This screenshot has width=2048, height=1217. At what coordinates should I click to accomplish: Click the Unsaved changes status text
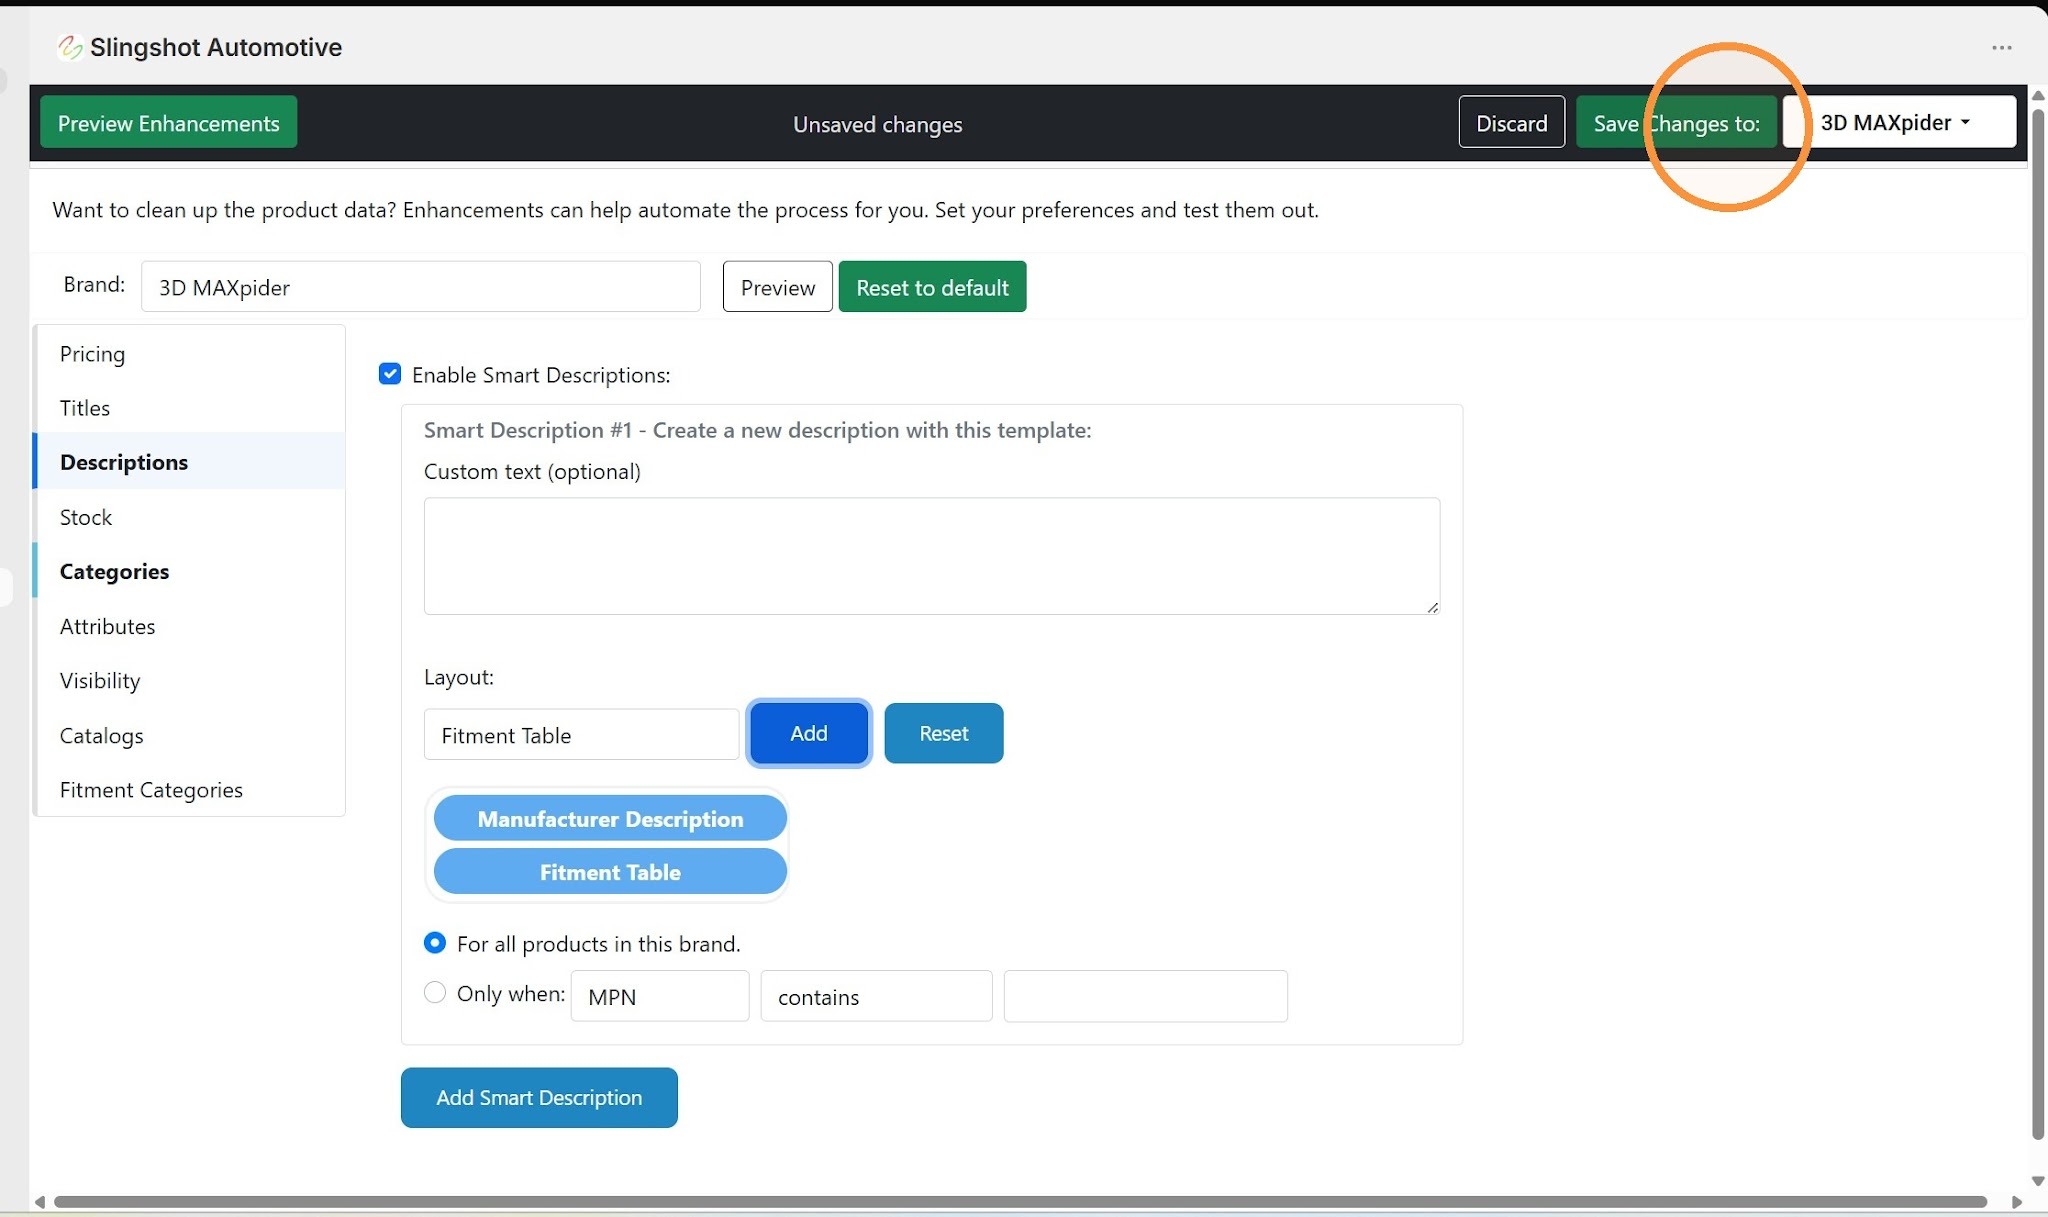pyautogui.click(x=877, y=124)
